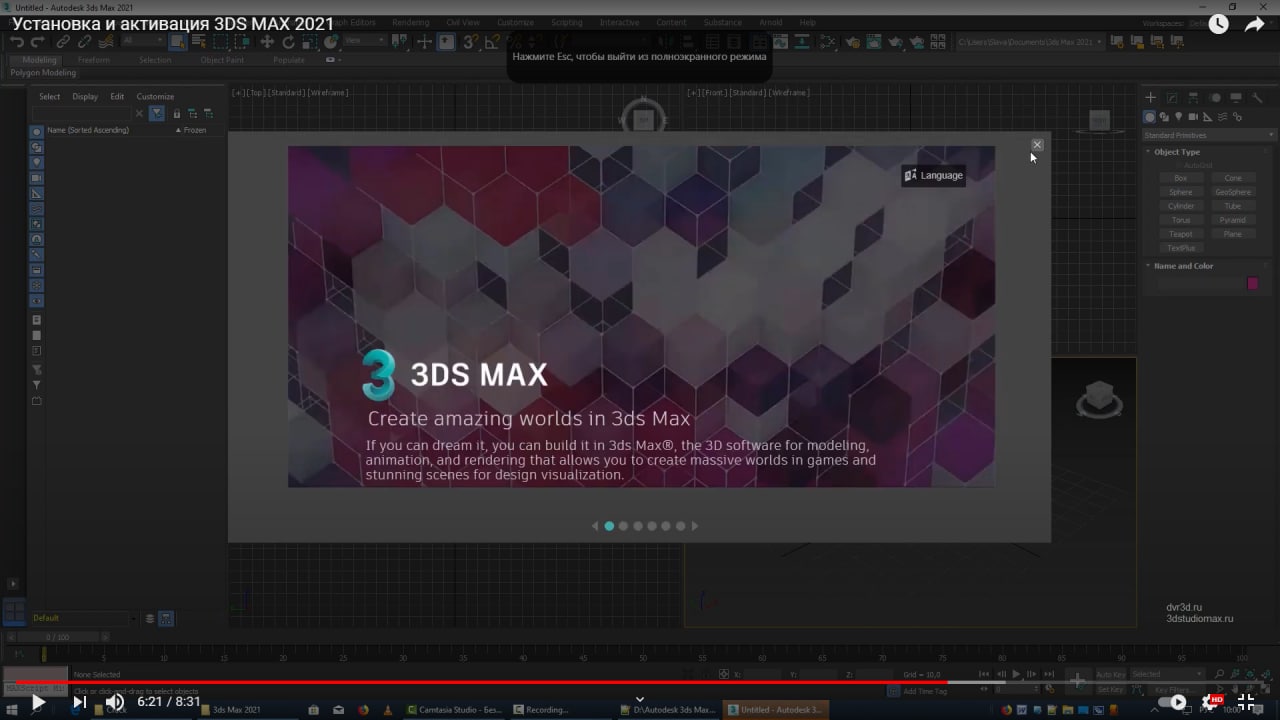
Task: Create a Cylinder primitive
Action: point(1181,206)
